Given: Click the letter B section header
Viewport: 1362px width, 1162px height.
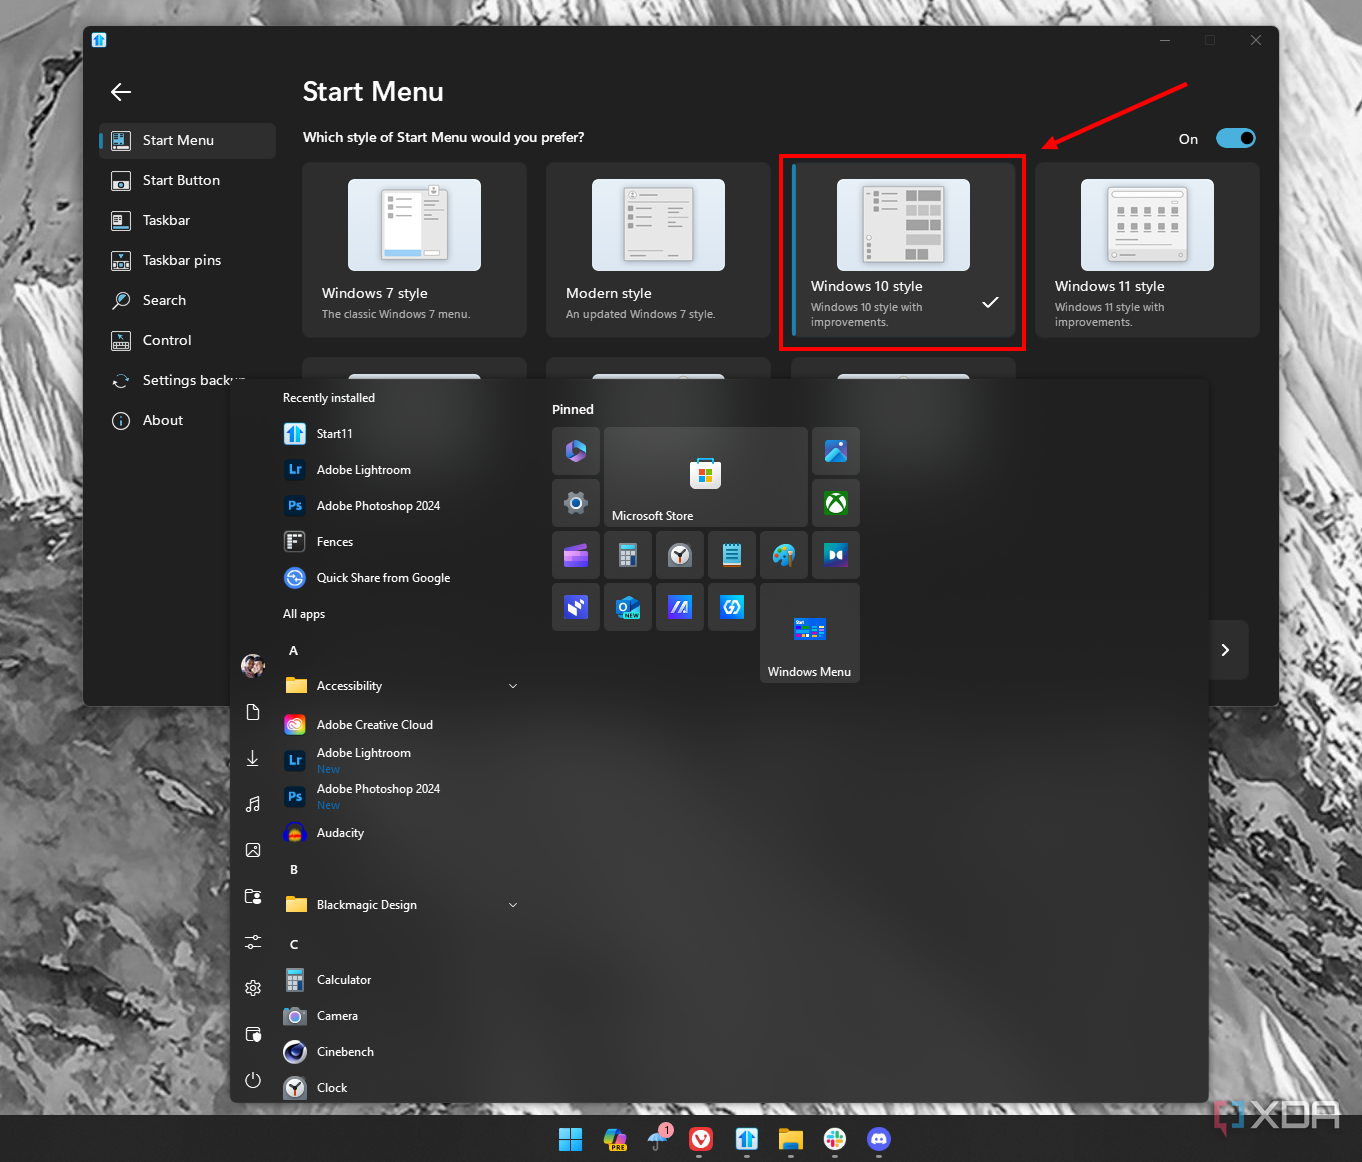Looking at the screenshot, I should [x=294, y=870].
